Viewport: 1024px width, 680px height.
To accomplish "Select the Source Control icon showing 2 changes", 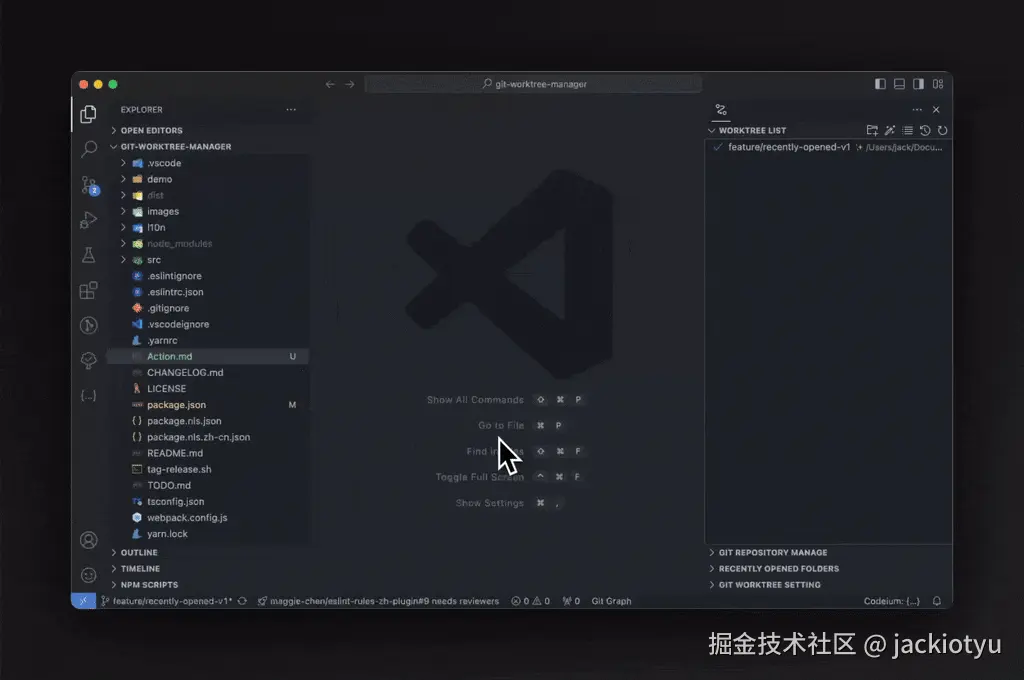I will (x=88, y=185).
